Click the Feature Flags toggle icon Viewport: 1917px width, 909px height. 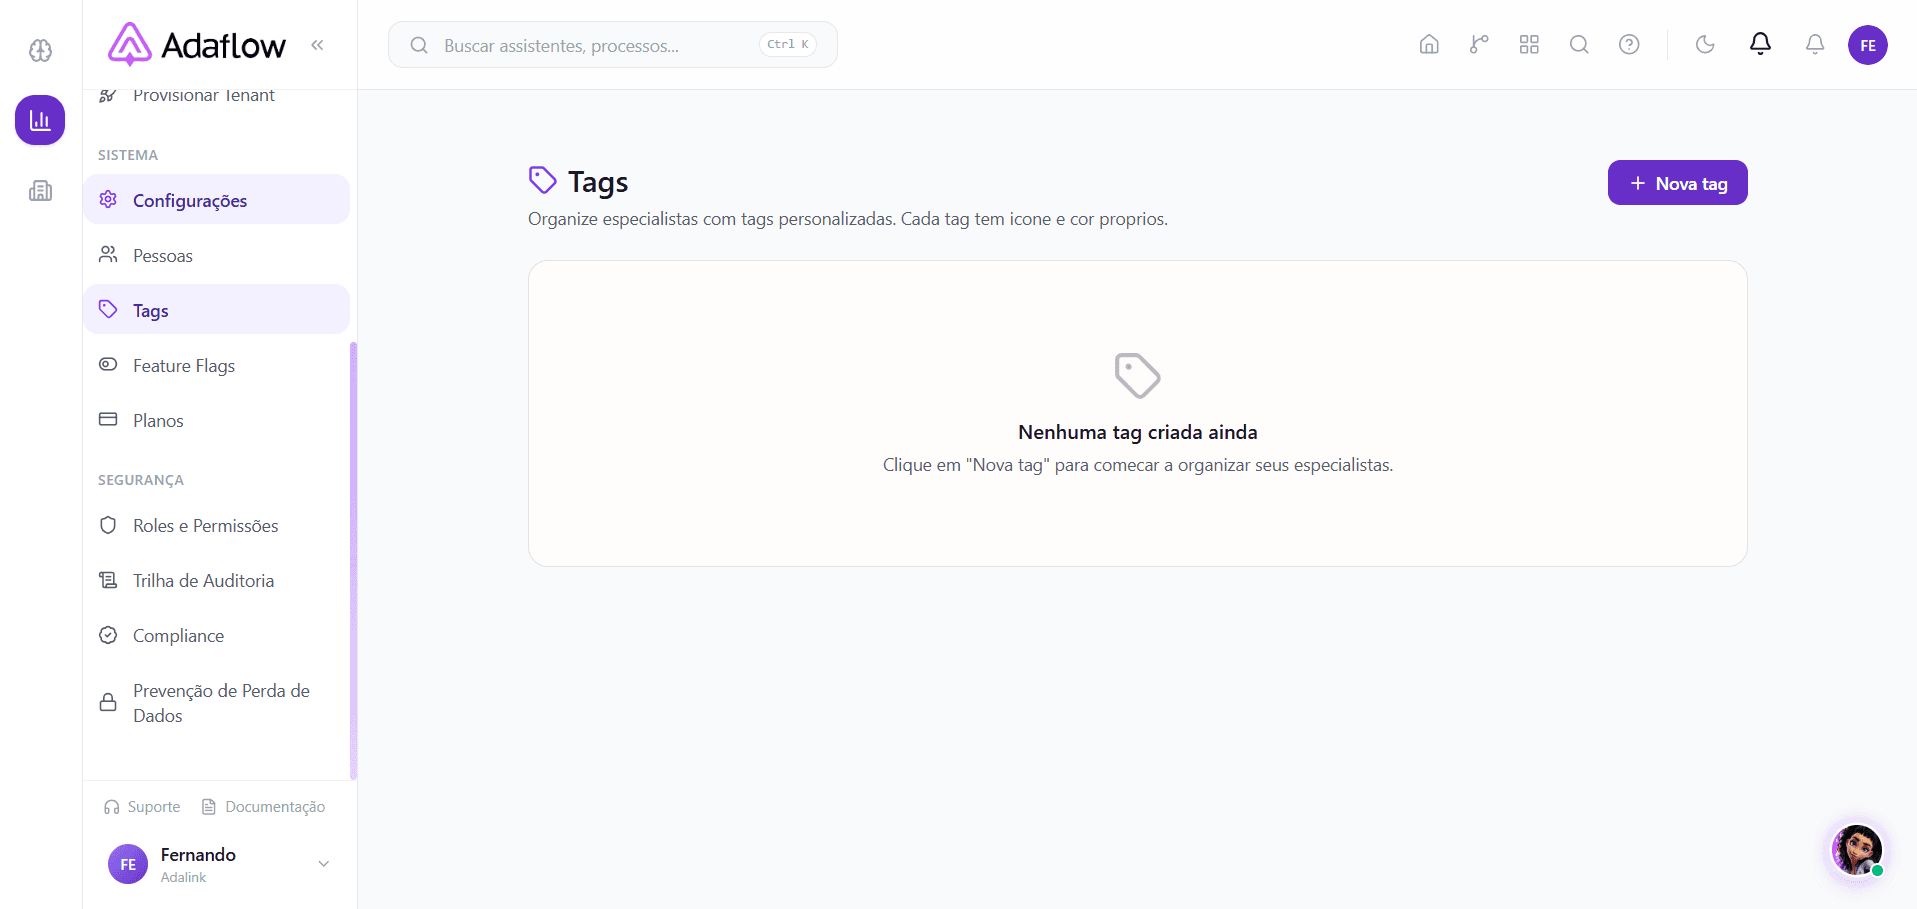point(108,364)
